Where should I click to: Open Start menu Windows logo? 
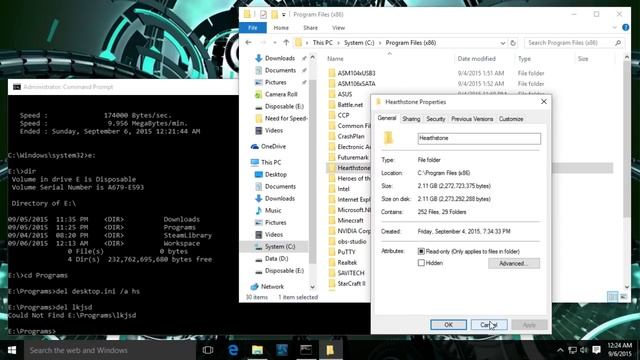pyautogui.click(x=12, y=350)
